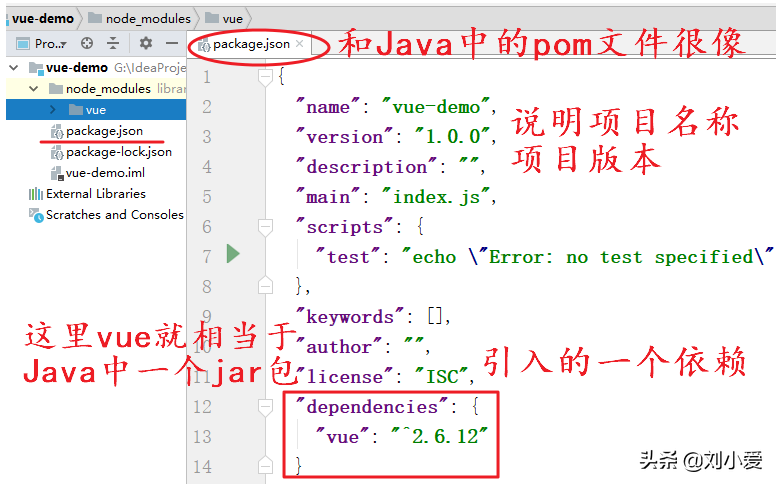Expand the vue folder in tree
This screenshot has height=484, width=776.
pyautogui.click(x=54, y=110)
